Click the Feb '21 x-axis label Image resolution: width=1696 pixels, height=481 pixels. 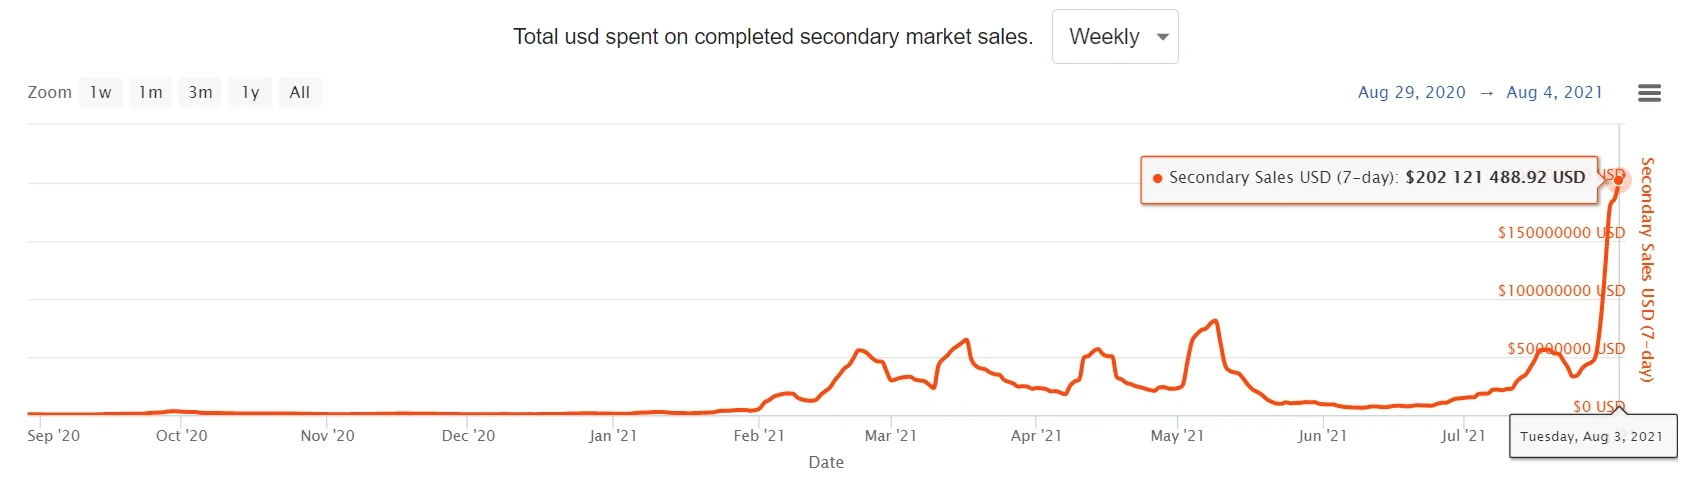(x=759, y=436)
